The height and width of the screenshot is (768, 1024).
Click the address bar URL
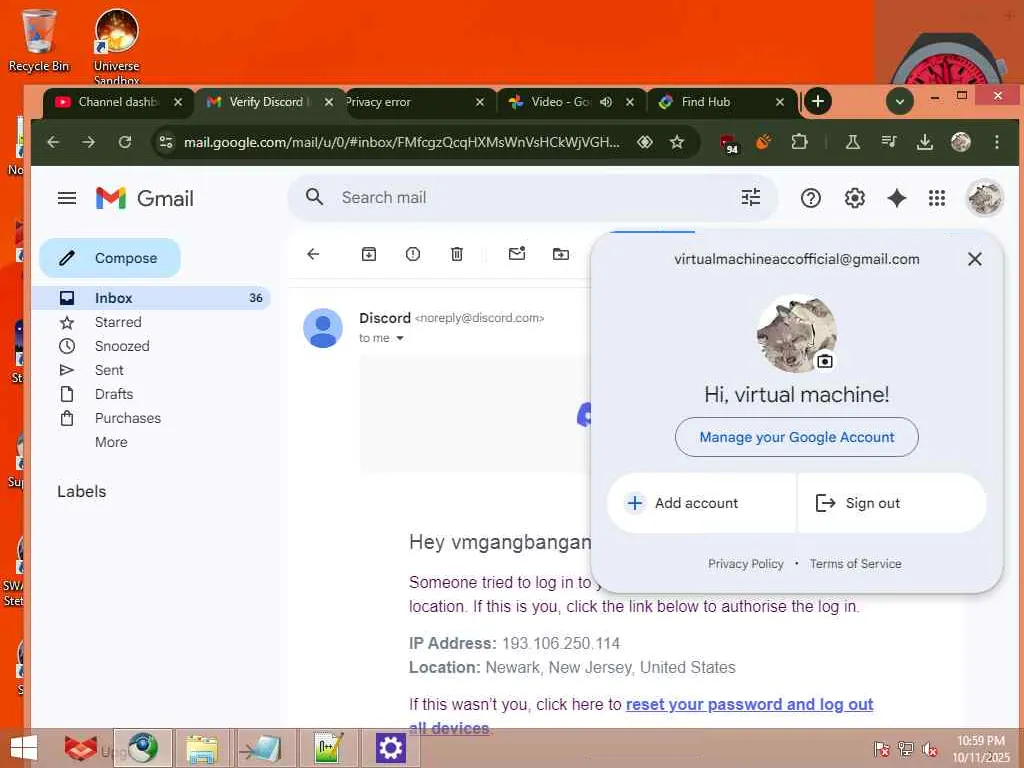point(401,142)
